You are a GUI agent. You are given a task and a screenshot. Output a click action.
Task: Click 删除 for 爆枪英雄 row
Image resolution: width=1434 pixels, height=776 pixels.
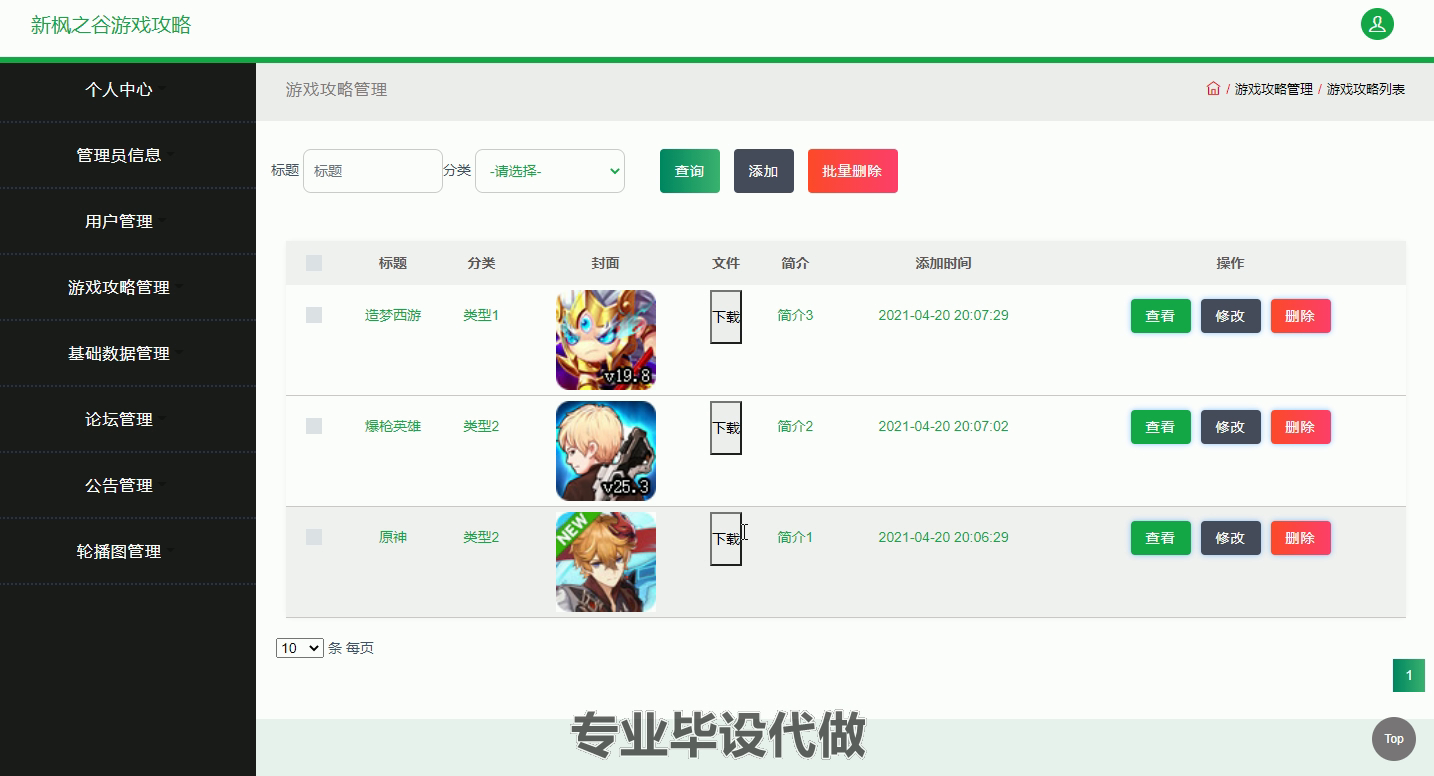[1301, 427]
